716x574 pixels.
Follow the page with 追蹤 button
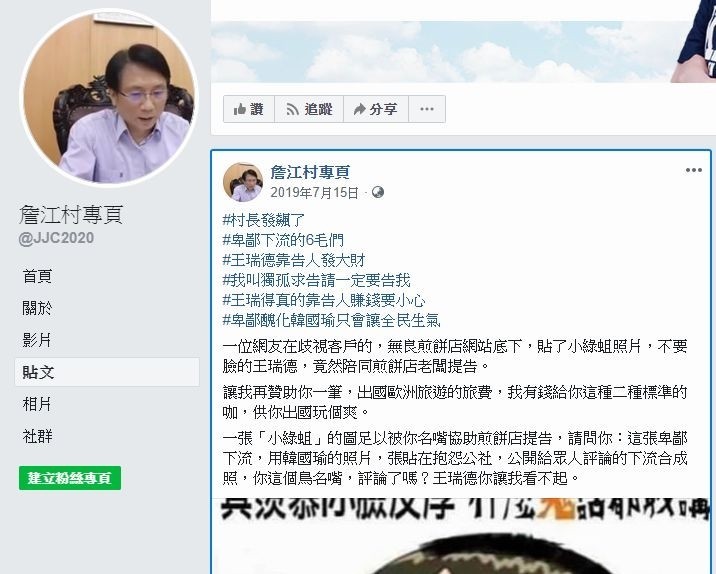tap(309, 109)
